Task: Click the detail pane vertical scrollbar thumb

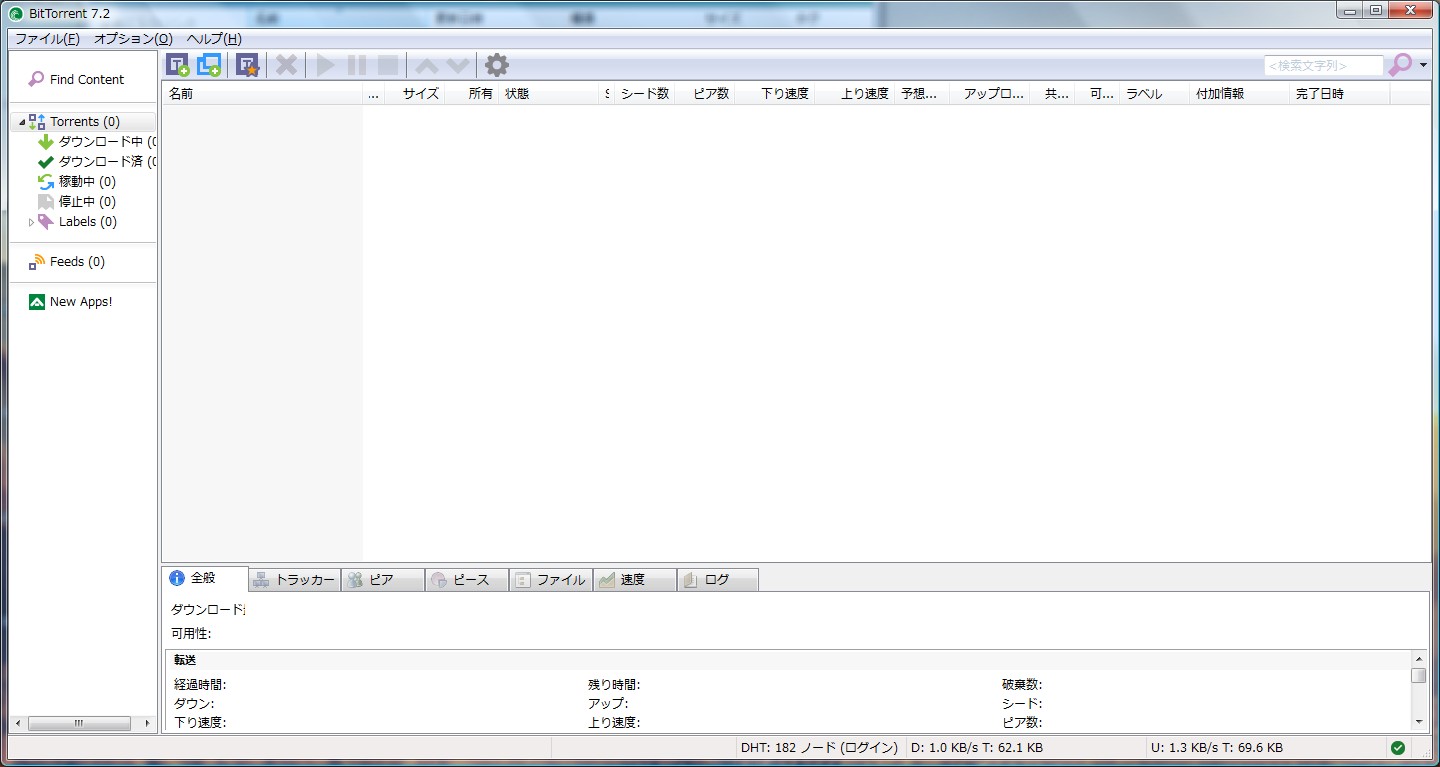Action: pos(1419,676)
